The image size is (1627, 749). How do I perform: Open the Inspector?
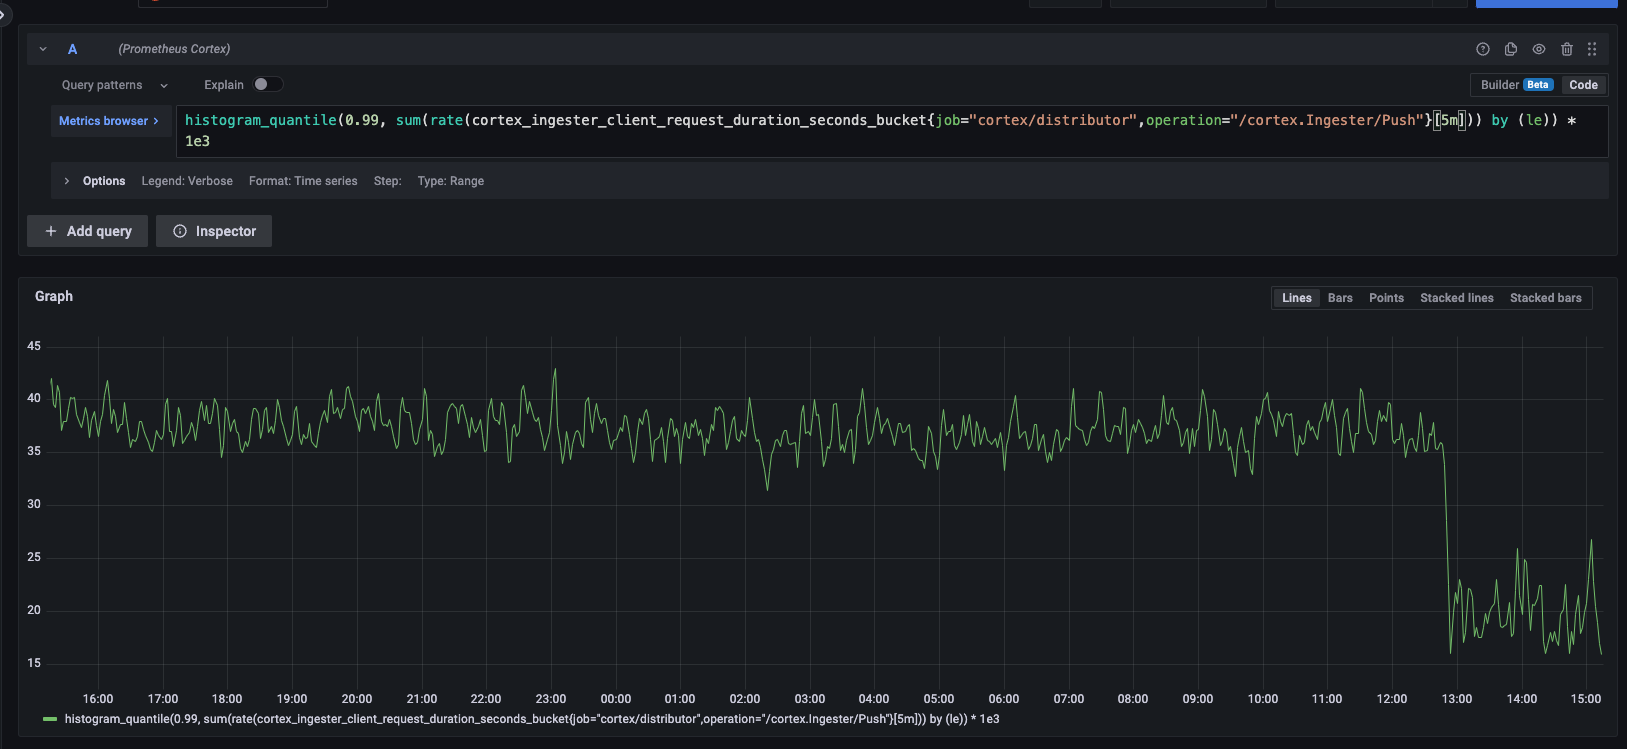(214, 231)
